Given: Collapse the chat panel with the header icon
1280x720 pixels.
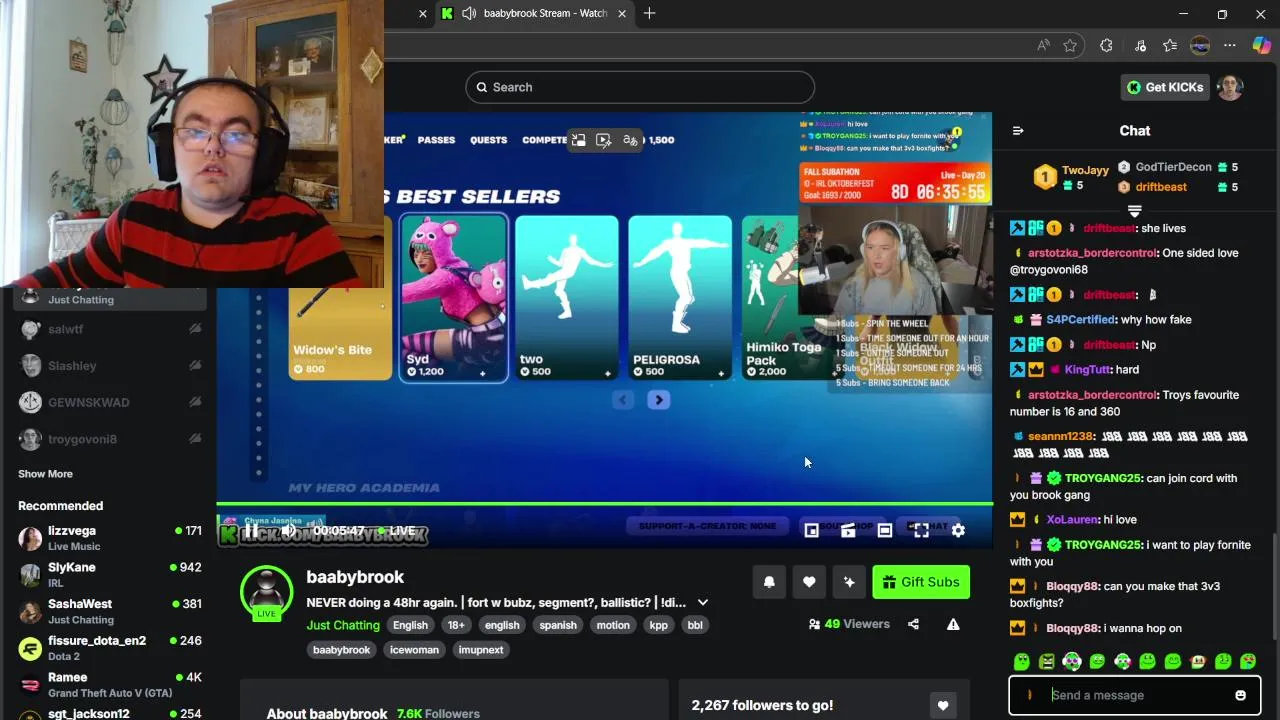Looking at the screenshot, I should click(x=1018, y=131).
